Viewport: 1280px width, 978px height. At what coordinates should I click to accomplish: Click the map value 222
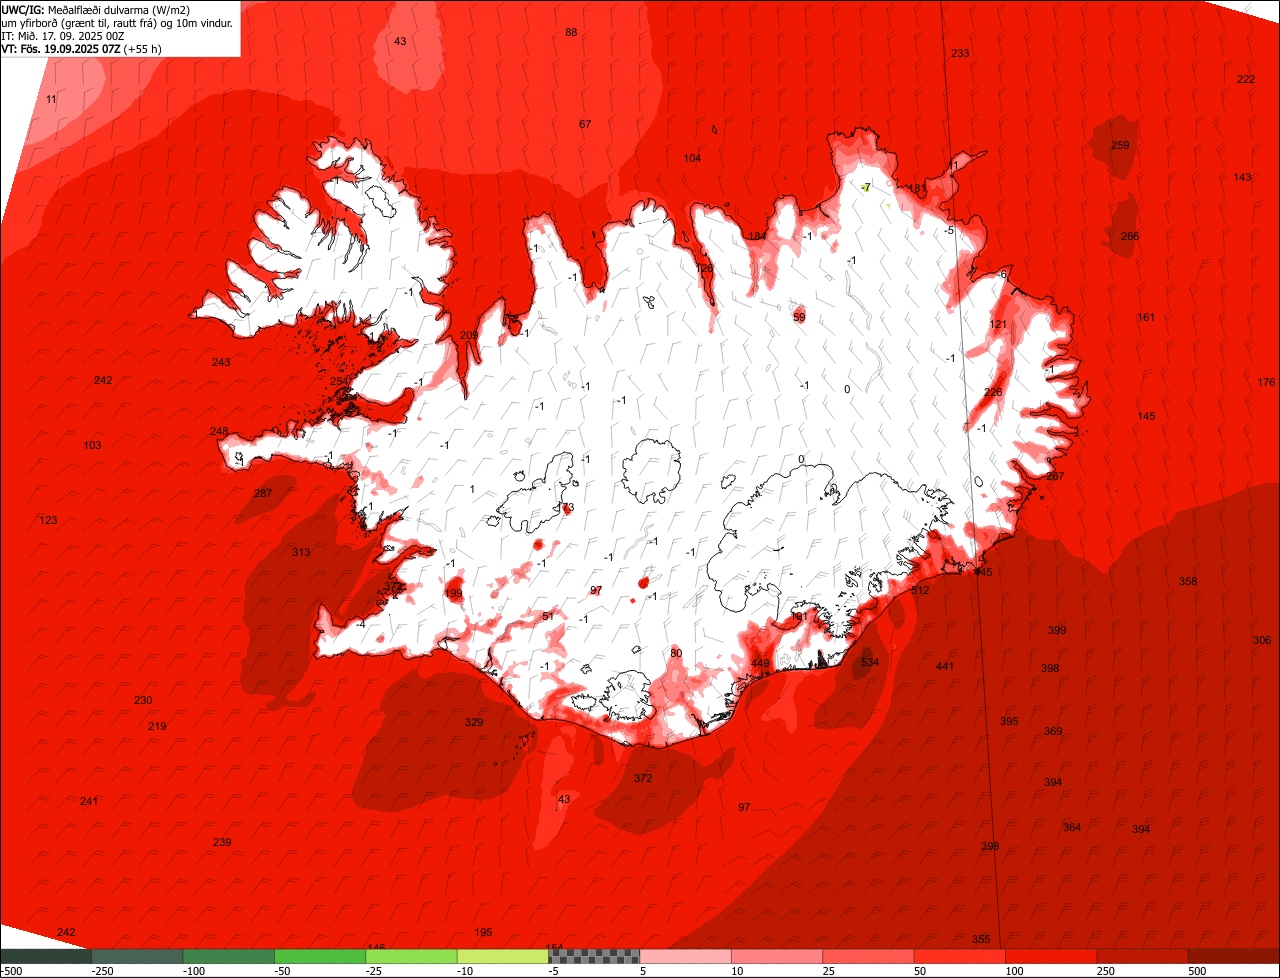[1246, 79]
